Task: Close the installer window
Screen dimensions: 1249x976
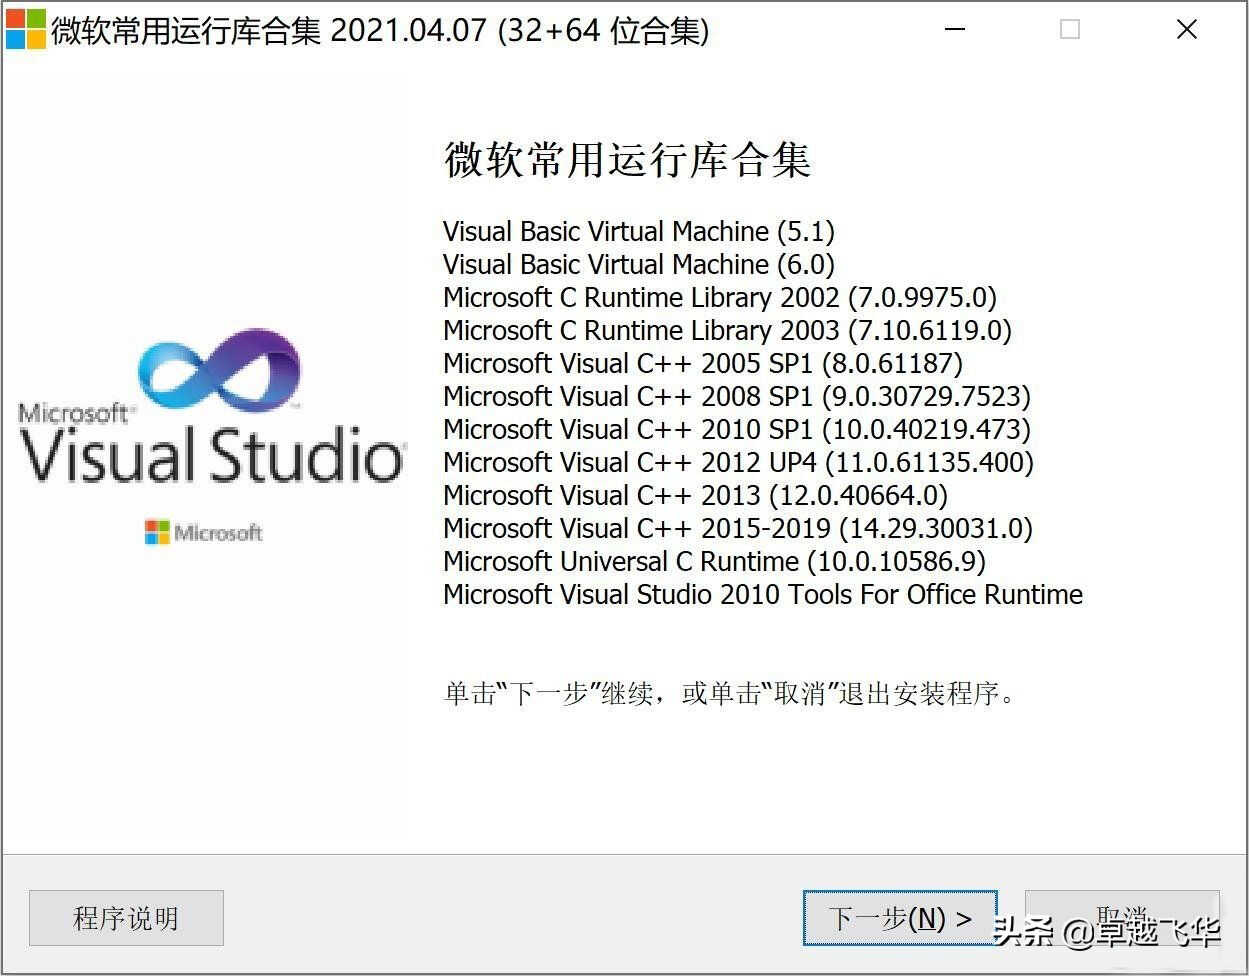Action: click(1187, 30)
